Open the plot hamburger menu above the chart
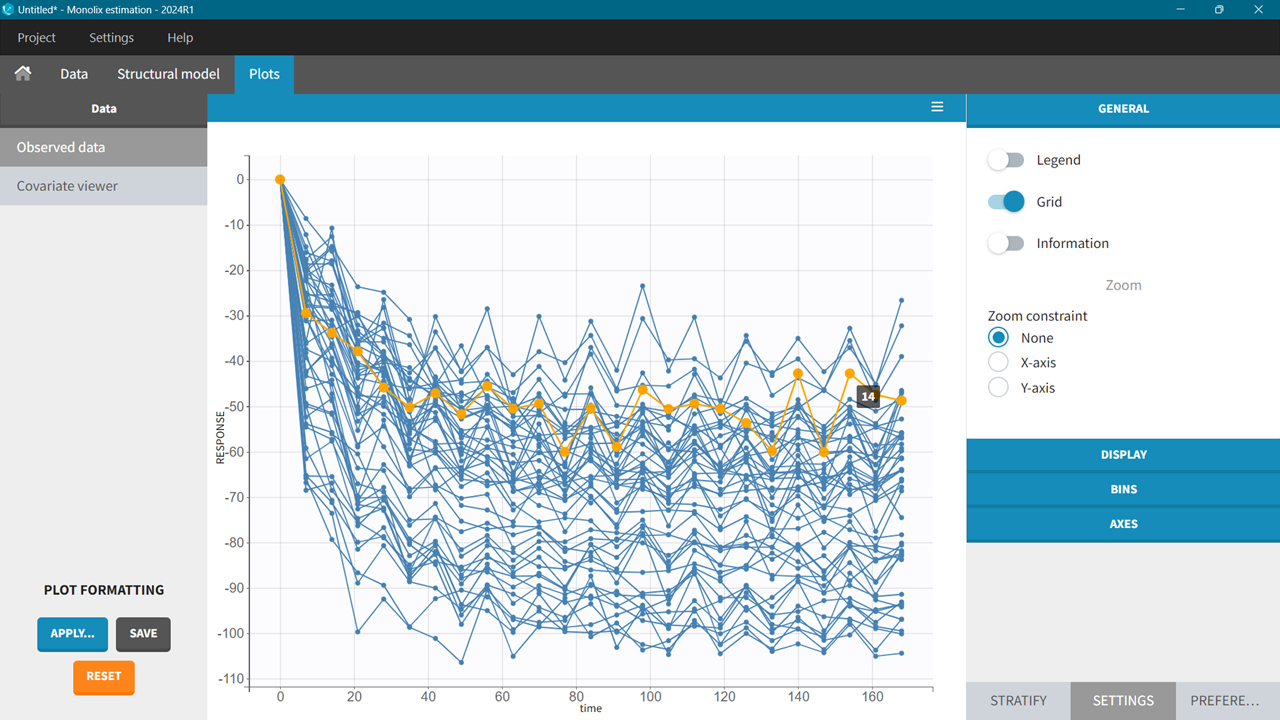 click(937, 106)
